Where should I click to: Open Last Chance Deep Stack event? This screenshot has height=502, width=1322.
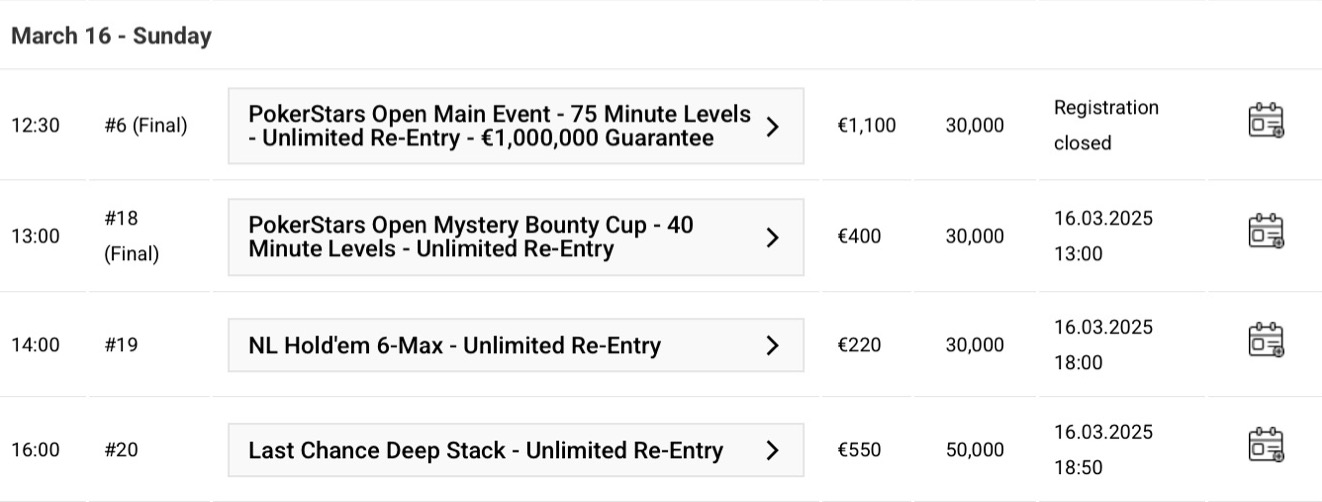point(485,450)
